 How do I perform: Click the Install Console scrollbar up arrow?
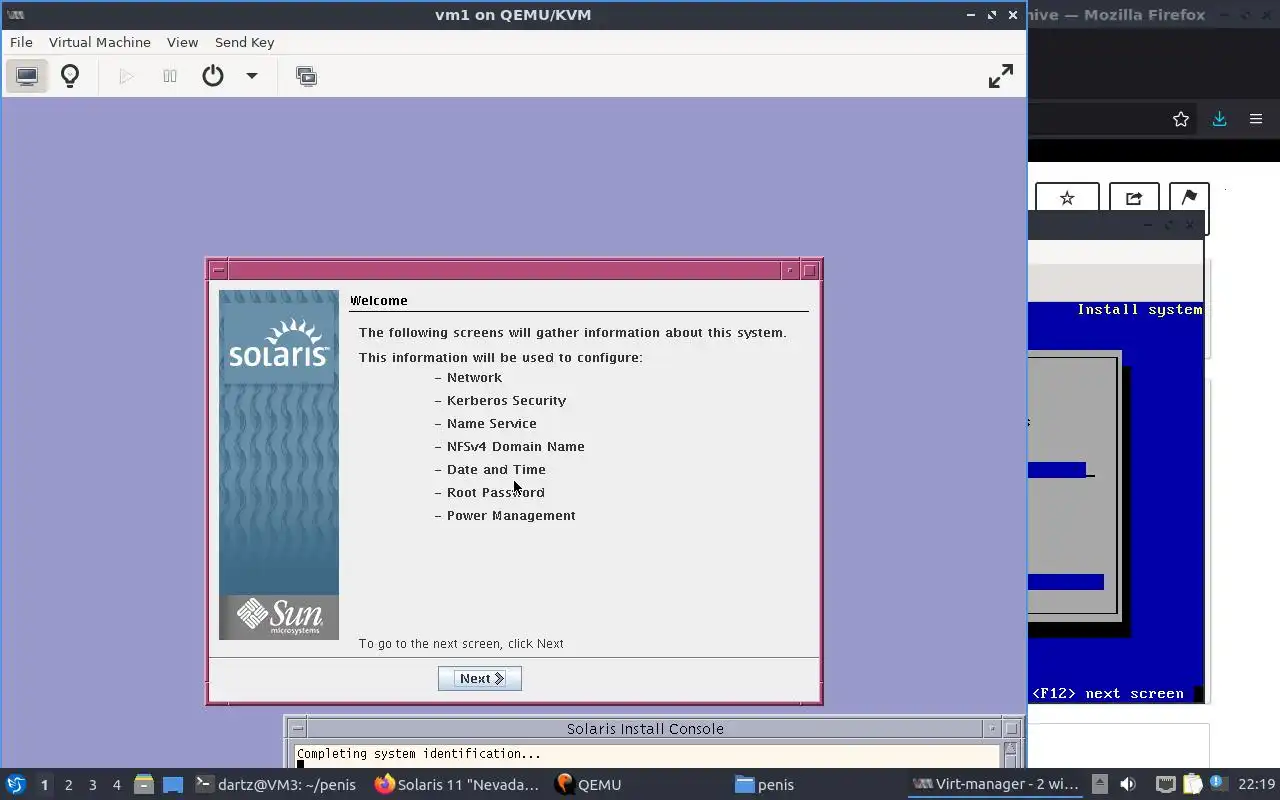tap(1011, 749)
